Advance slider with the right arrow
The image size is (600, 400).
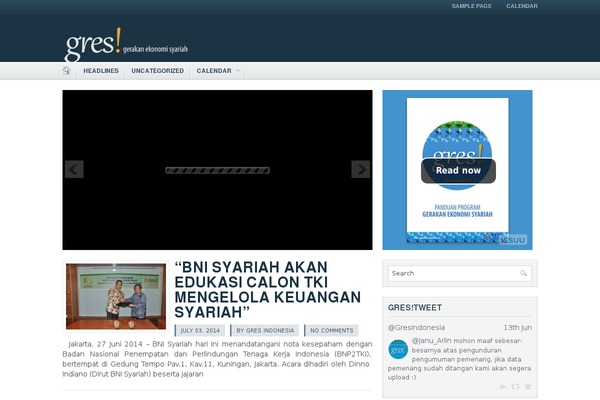tap(361, 169)
